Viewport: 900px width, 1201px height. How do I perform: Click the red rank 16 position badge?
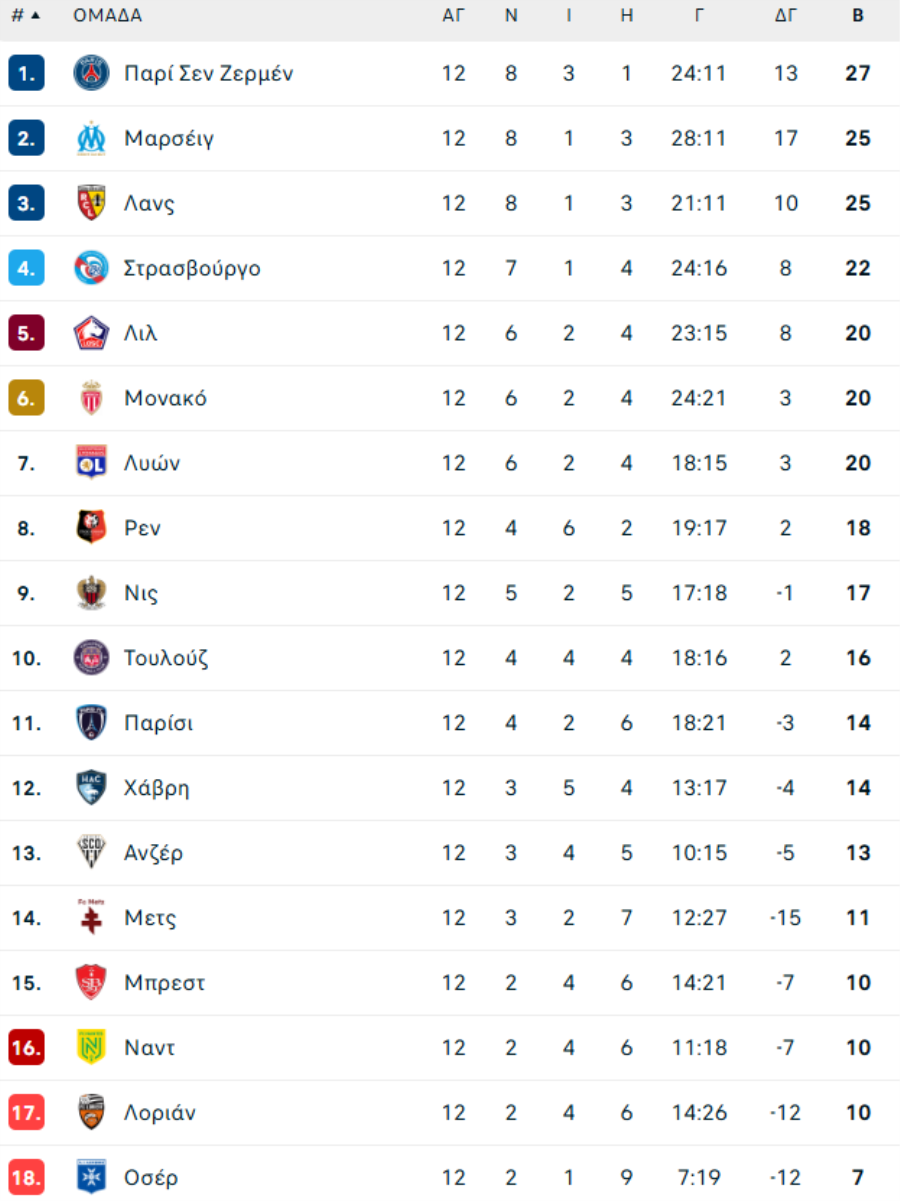26,1048
